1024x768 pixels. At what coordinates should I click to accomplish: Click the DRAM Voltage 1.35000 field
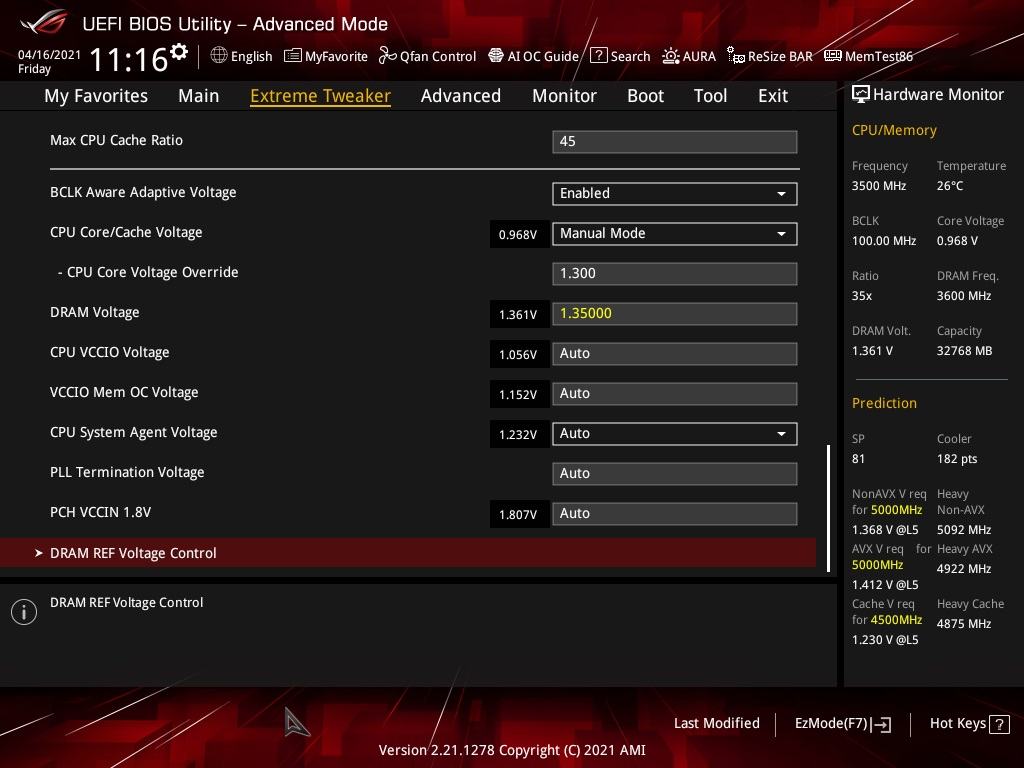(x=675, y=313)
